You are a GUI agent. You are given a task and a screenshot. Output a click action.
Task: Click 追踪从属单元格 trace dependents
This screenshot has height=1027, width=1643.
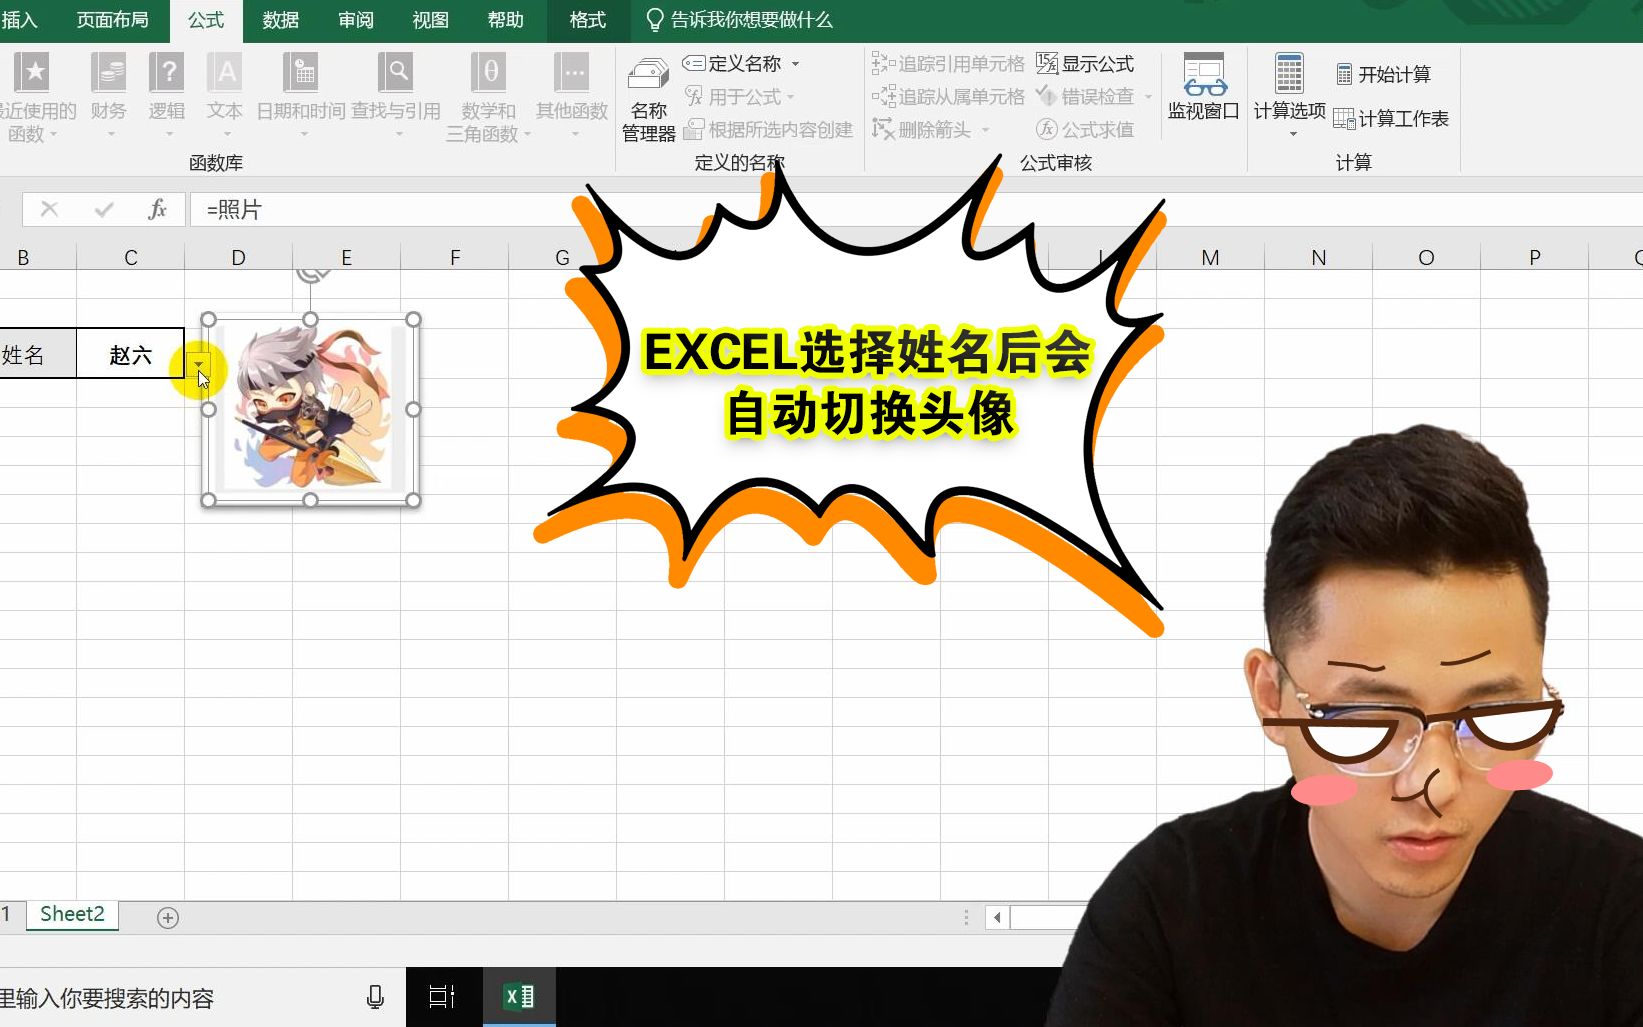click(948, 97)
